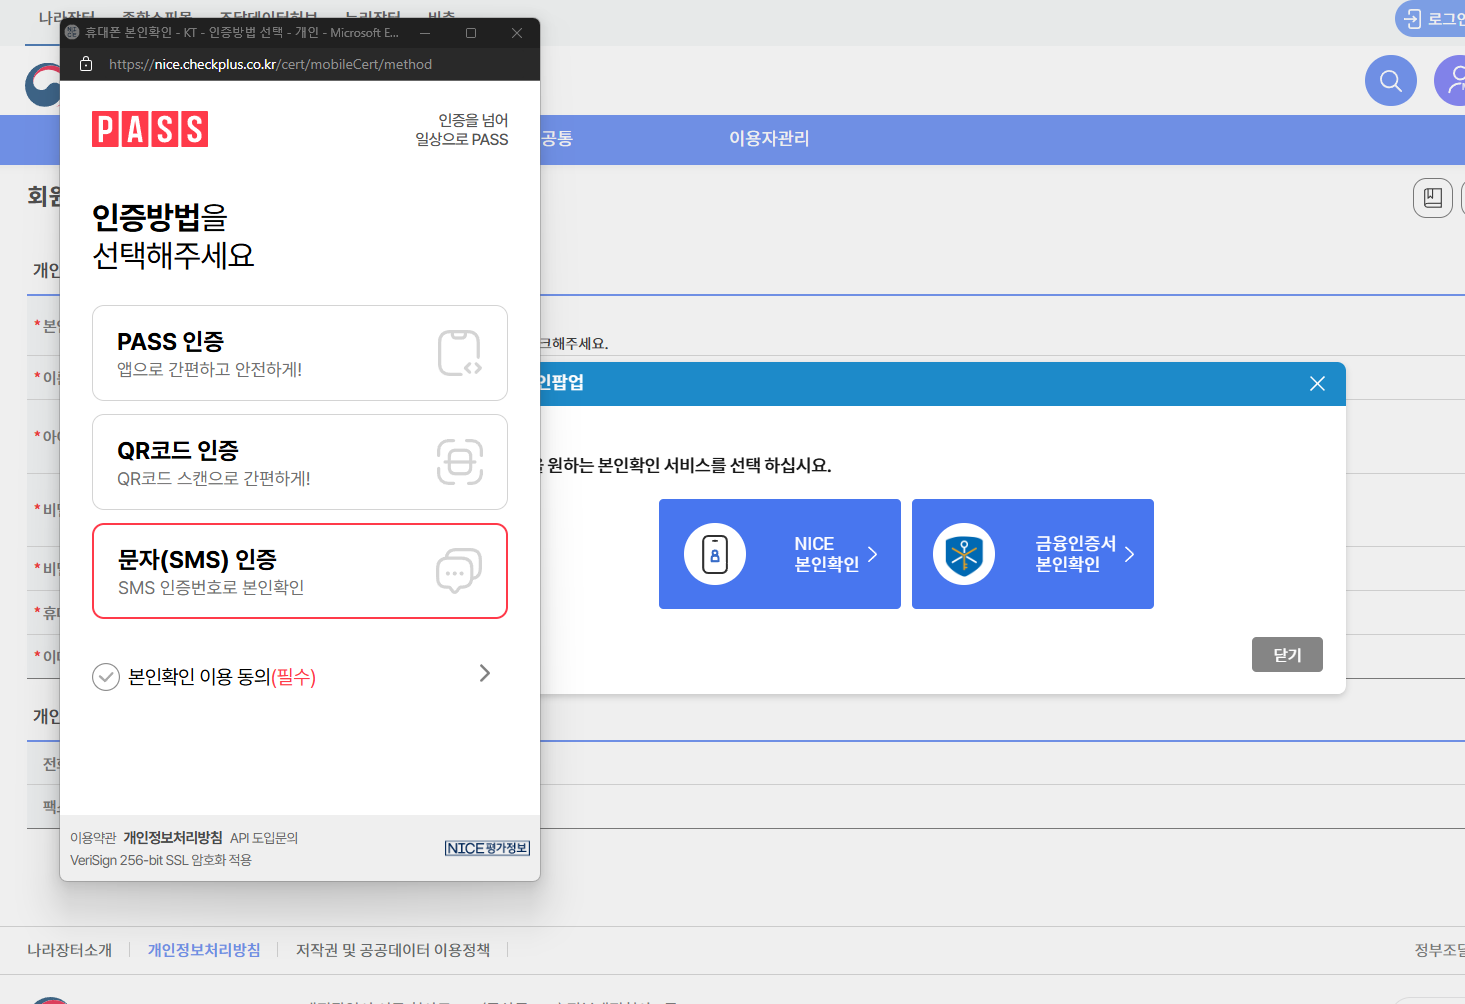The image size is (1465, 1004).
Task: Check the 본인확인 이용 동의 agreement circle
Action: [x=106, y=677]
